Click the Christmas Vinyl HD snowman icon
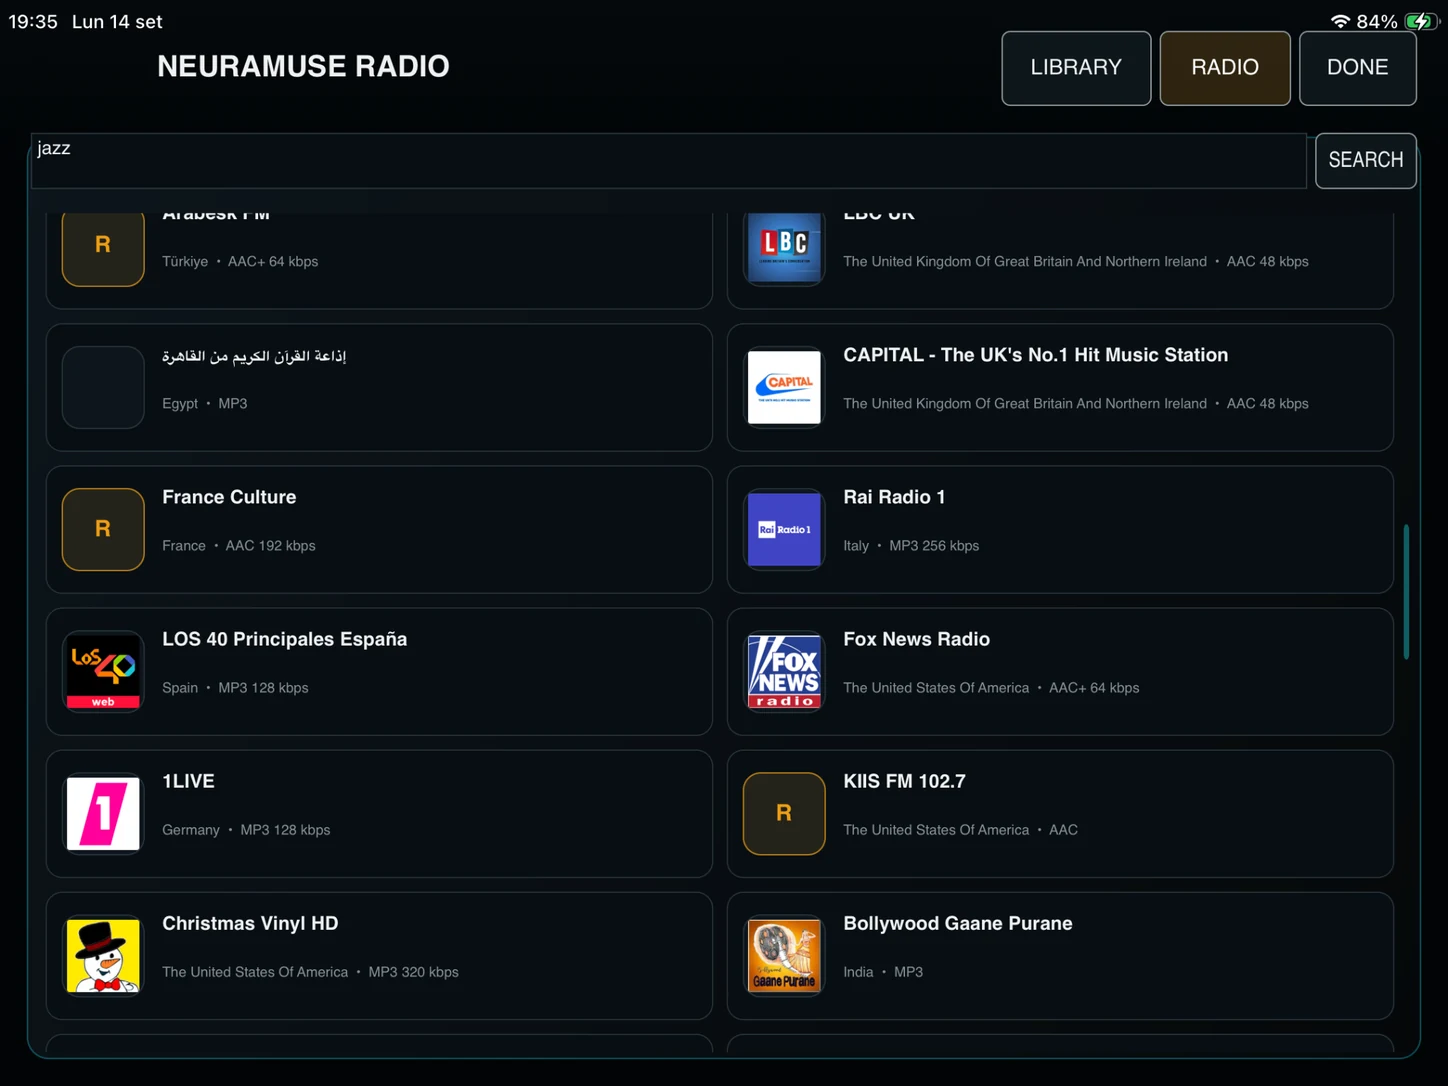The height and width of the screenshot is (1086, 1448). 103,955
